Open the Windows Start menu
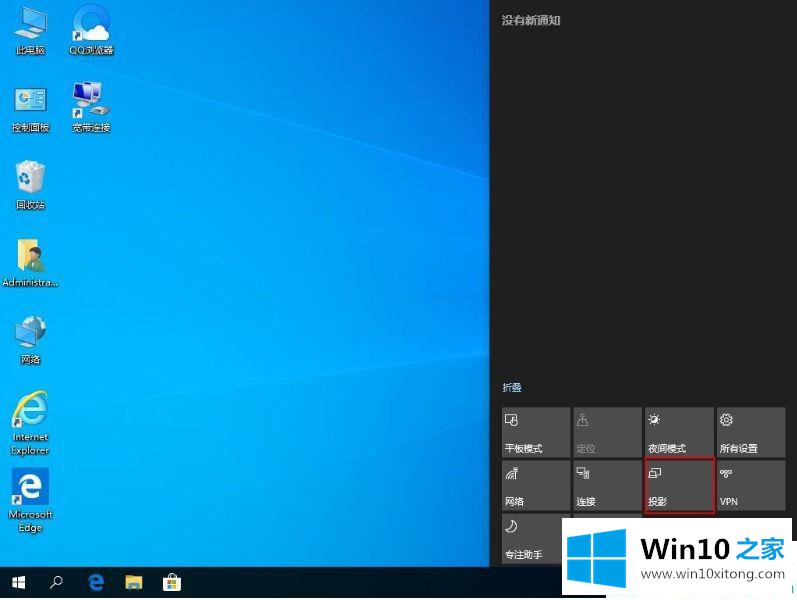 [19, 582]
